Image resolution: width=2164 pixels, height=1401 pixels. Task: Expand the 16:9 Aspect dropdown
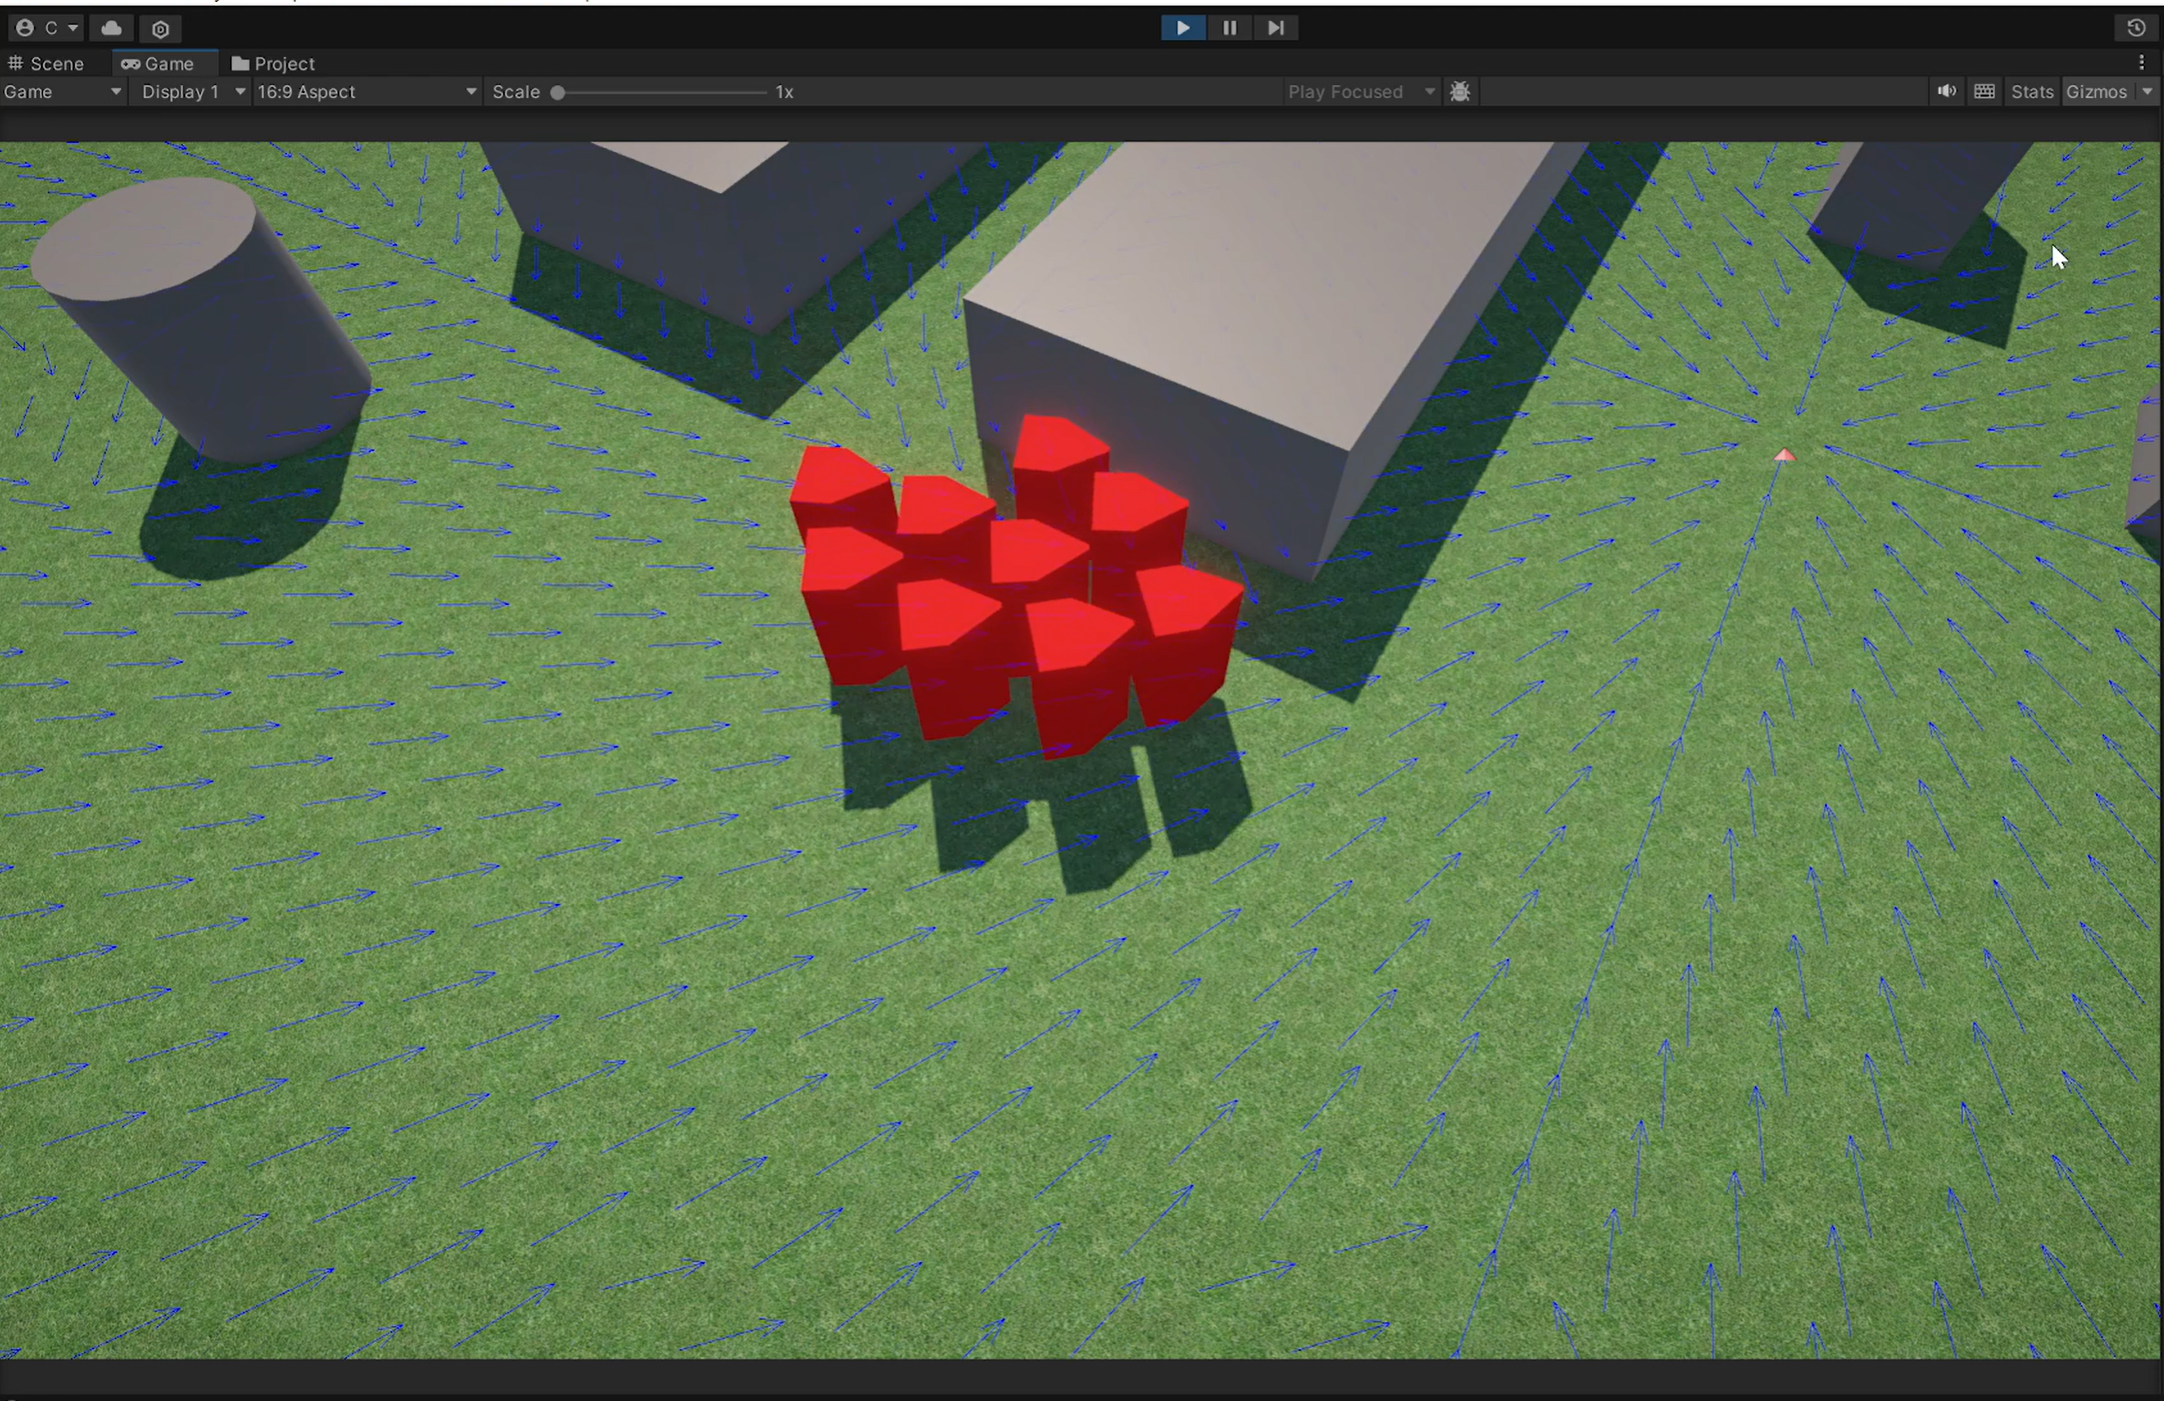point(366,92)
